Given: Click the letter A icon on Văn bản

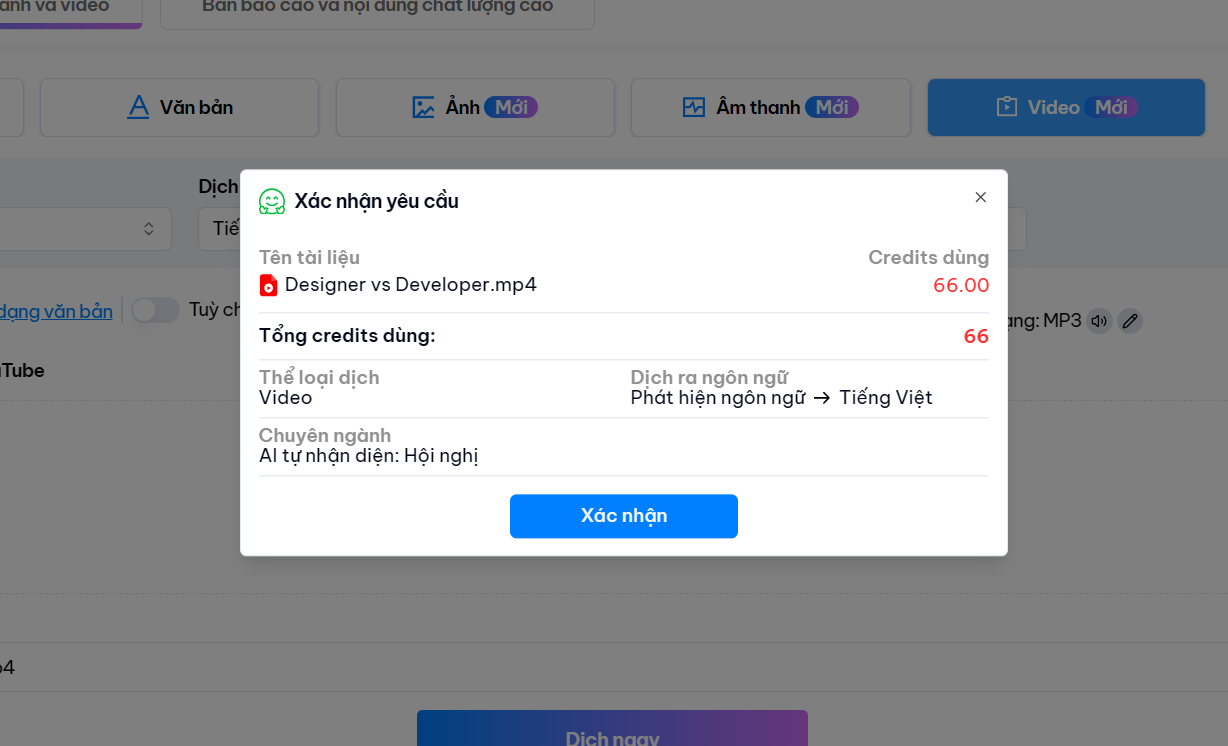Looking at the screenshot, I should coord(138,107).
